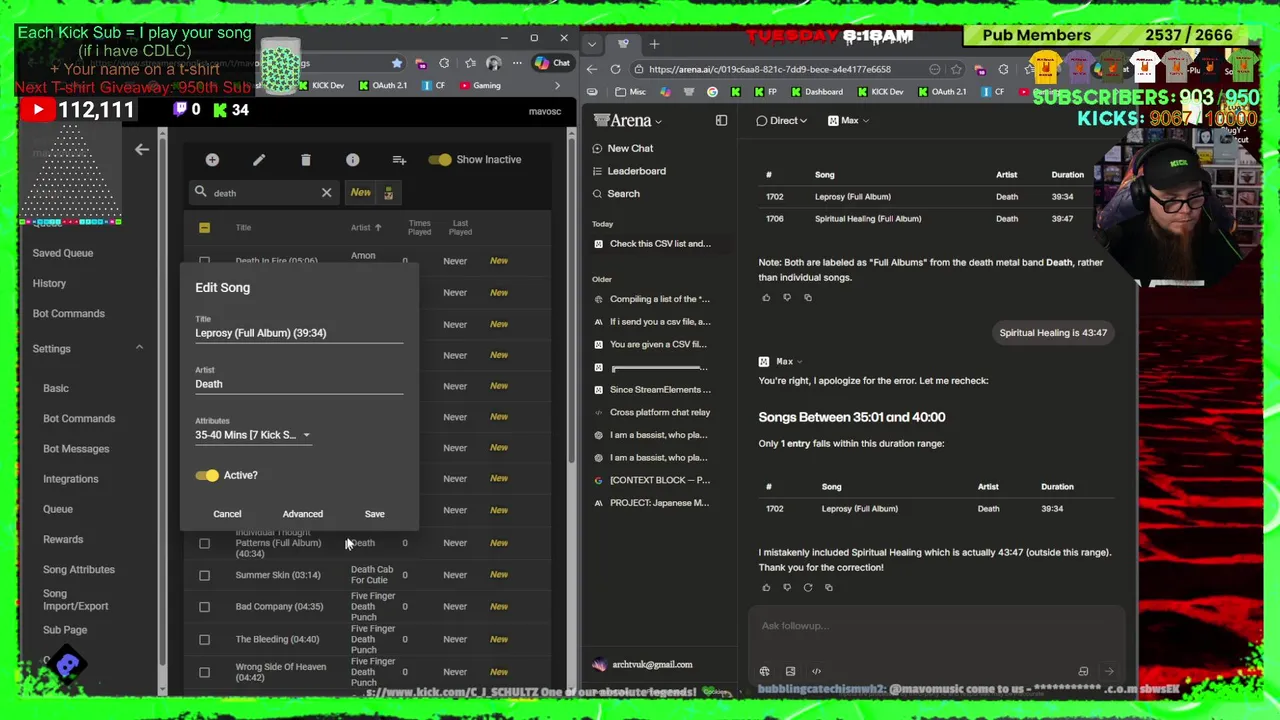1280x720 pixels.
Task: Check the The Bleeding row checkbox
Action: pos(204,639)
